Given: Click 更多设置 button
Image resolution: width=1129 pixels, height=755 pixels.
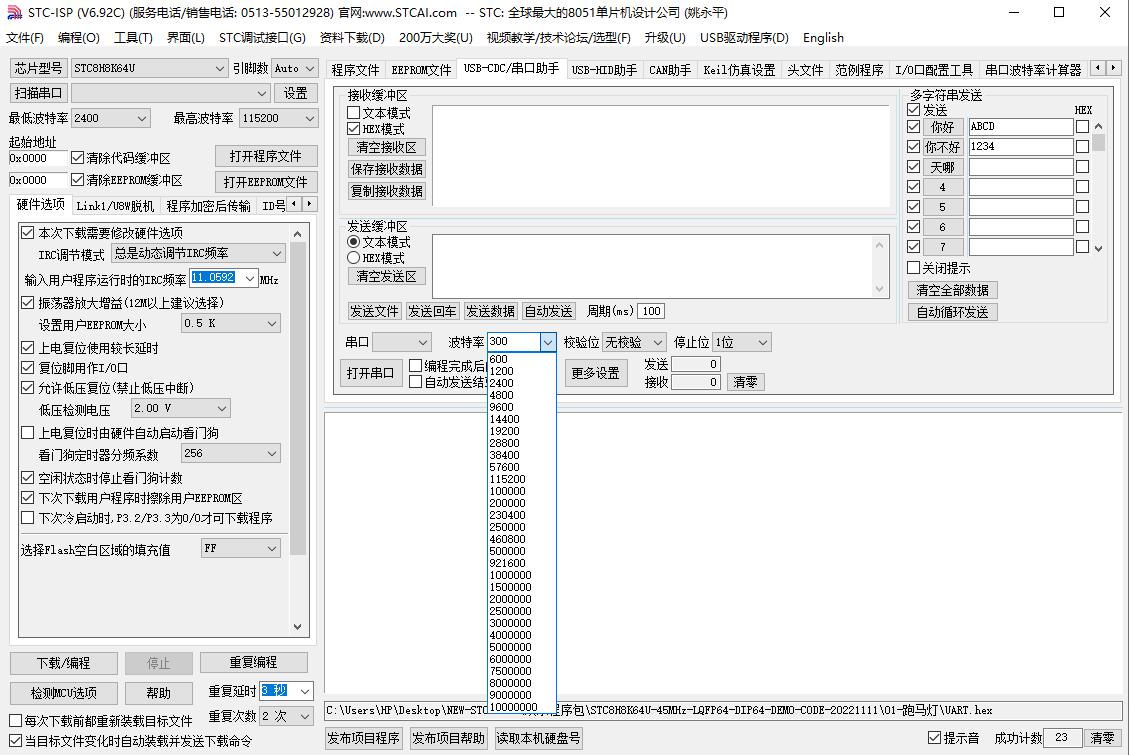Looking at the screenshot, I should point(595,373).
